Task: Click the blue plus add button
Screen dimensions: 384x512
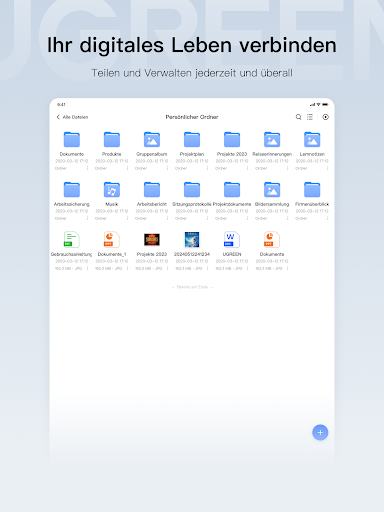Action: [320, 432]
